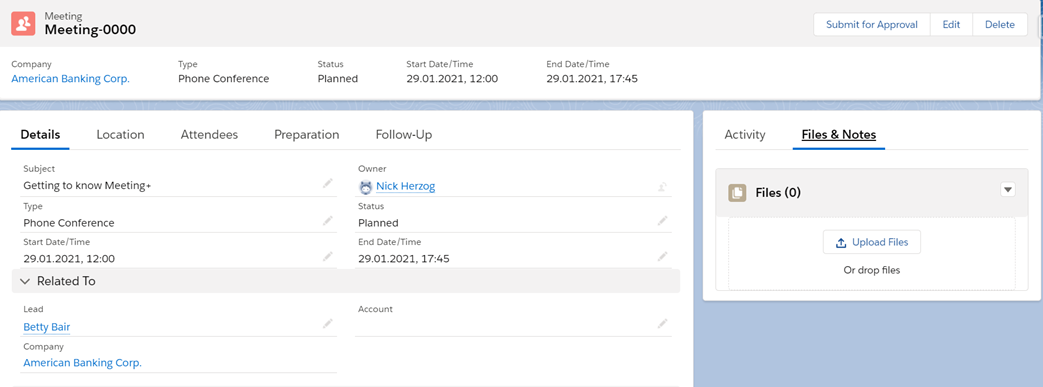Open the Betty Bair lead link
Viewport: 1043px width, 387px height.
47,327
